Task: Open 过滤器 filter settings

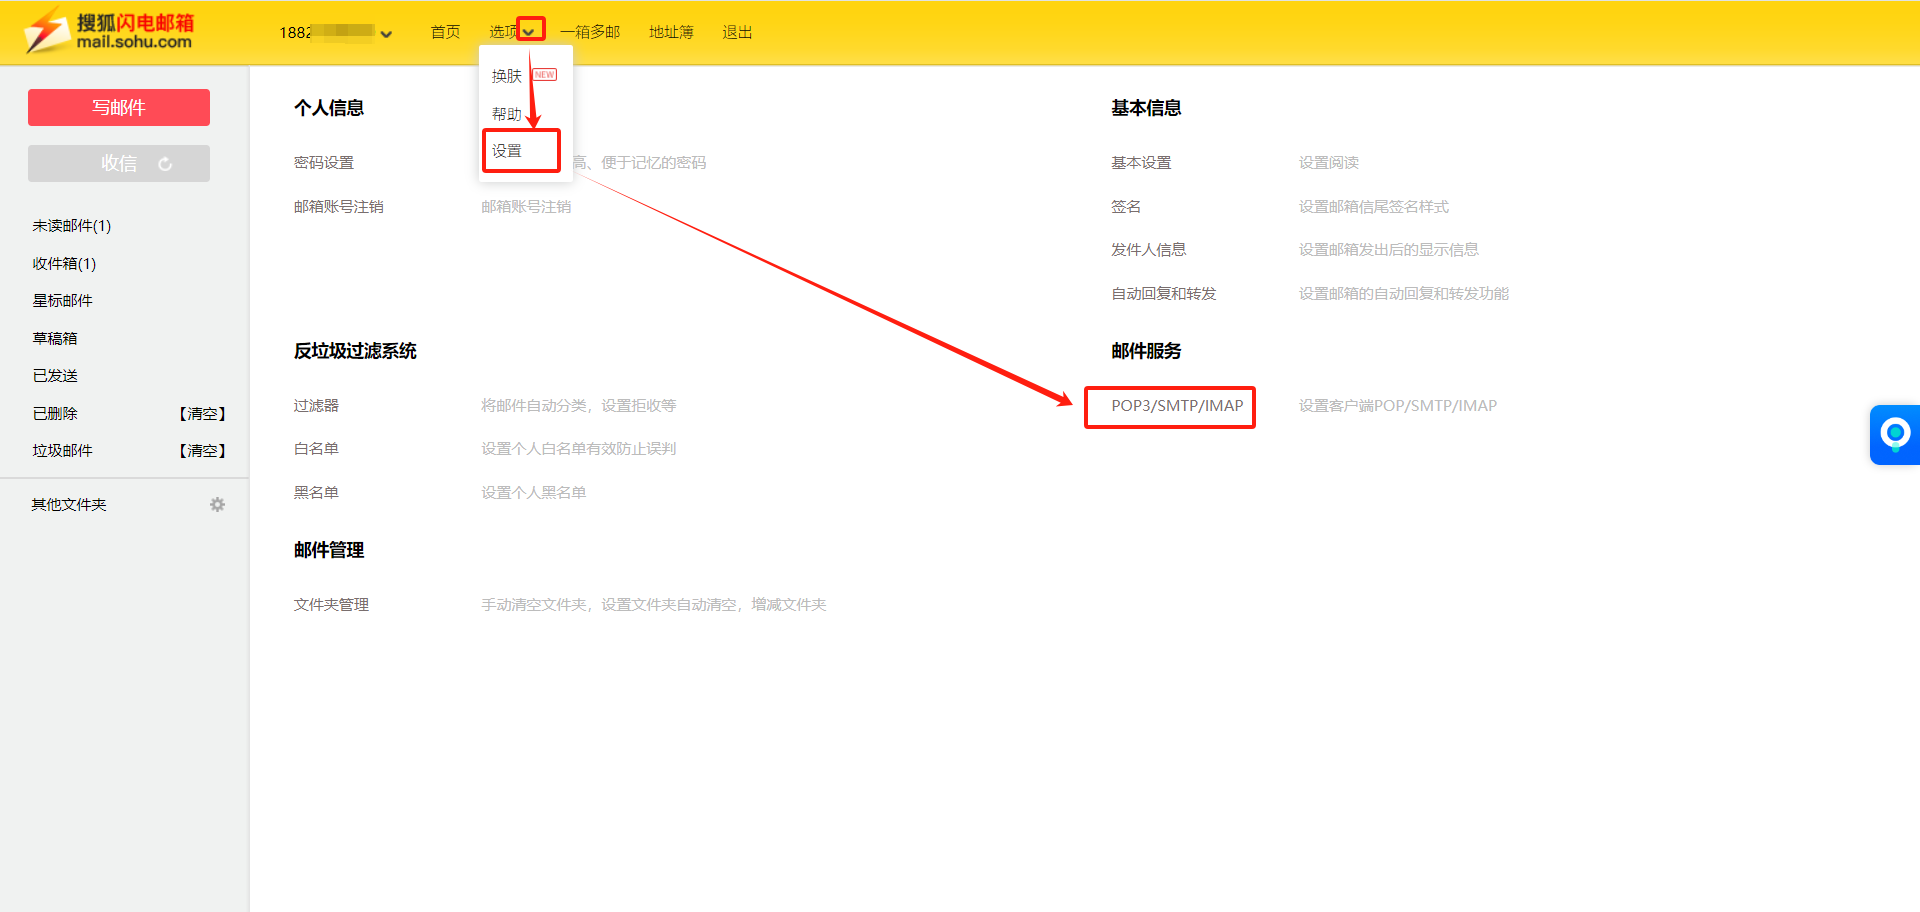Action: coord(316,406)
